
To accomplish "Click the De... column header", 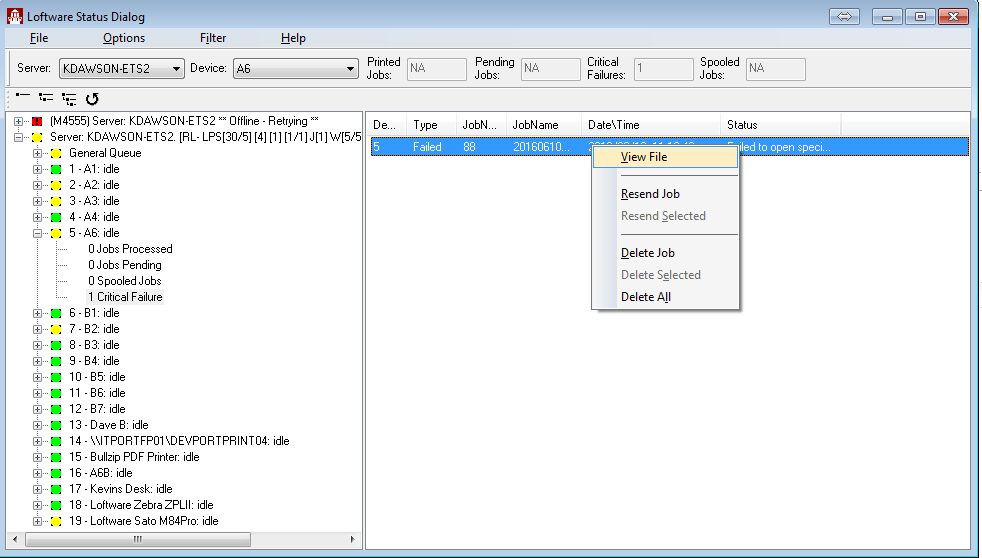I will point(386,125).
